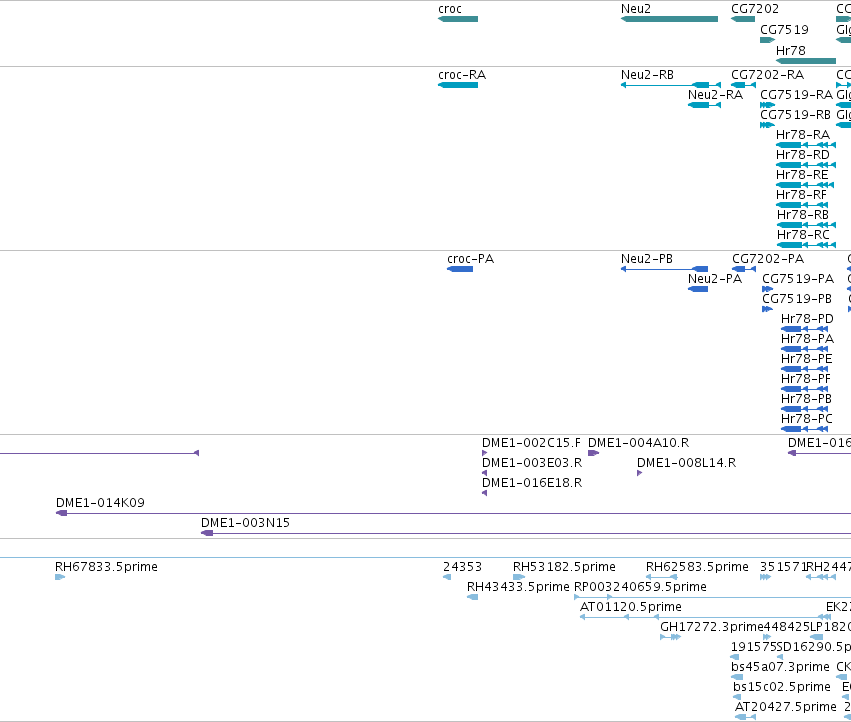Click the CG7519-RB transcript glyph
Screen dimensions: 851x722
click(x=767, y=125)
